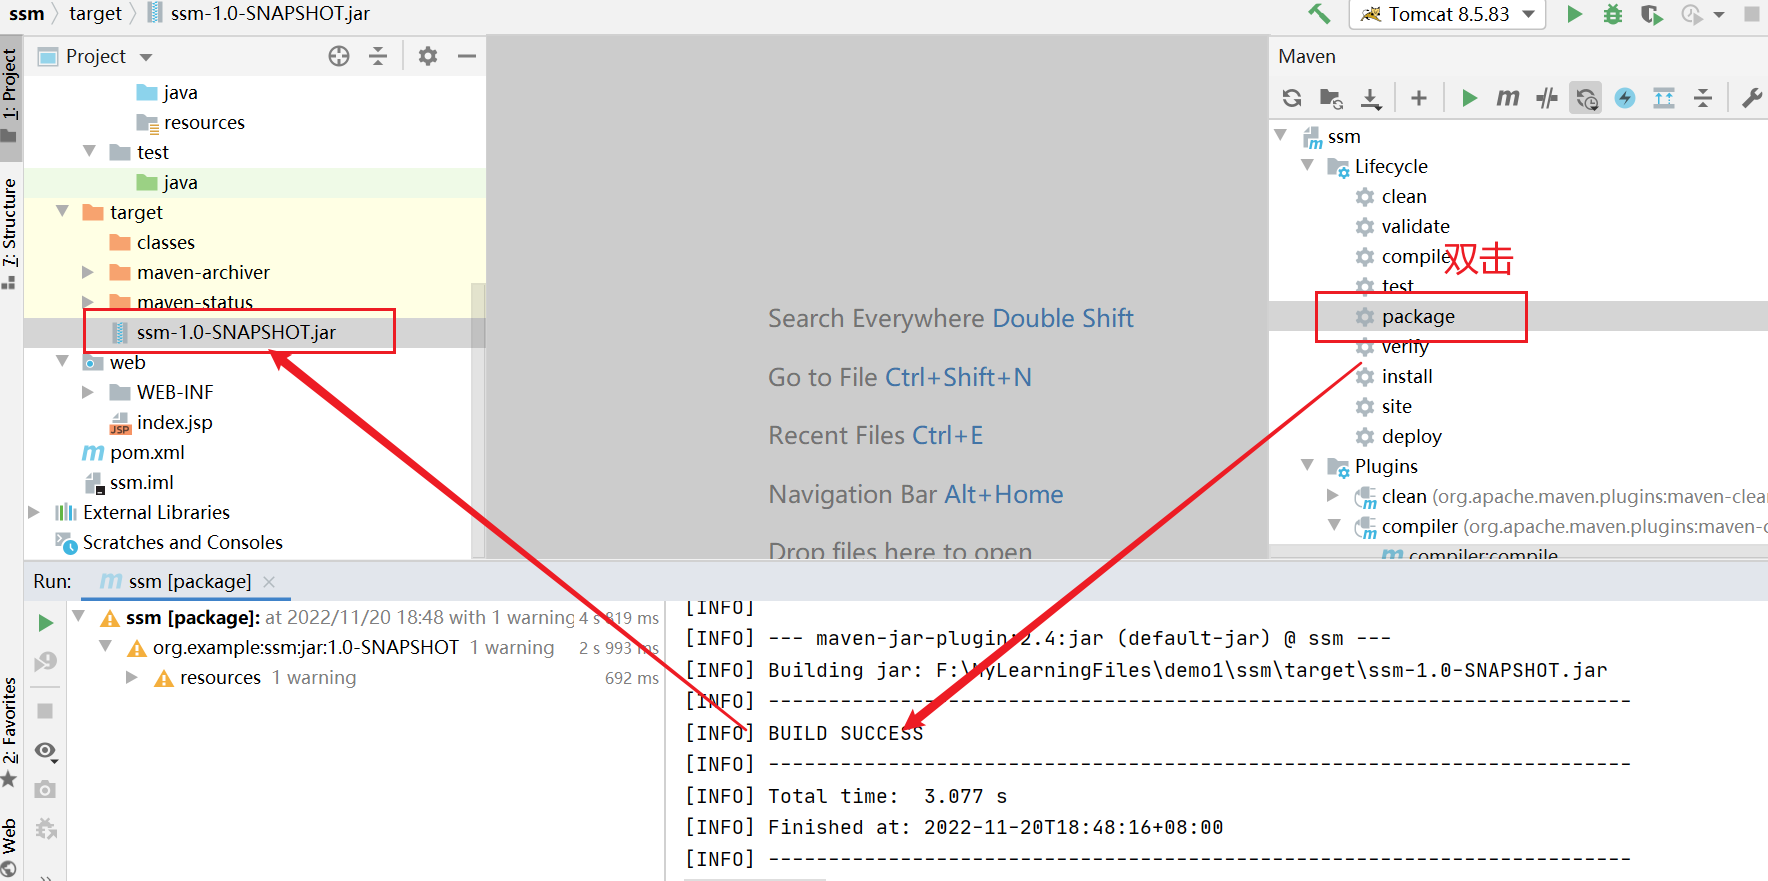
Task: Expand the resources 1 warning node
Action: 132,677
